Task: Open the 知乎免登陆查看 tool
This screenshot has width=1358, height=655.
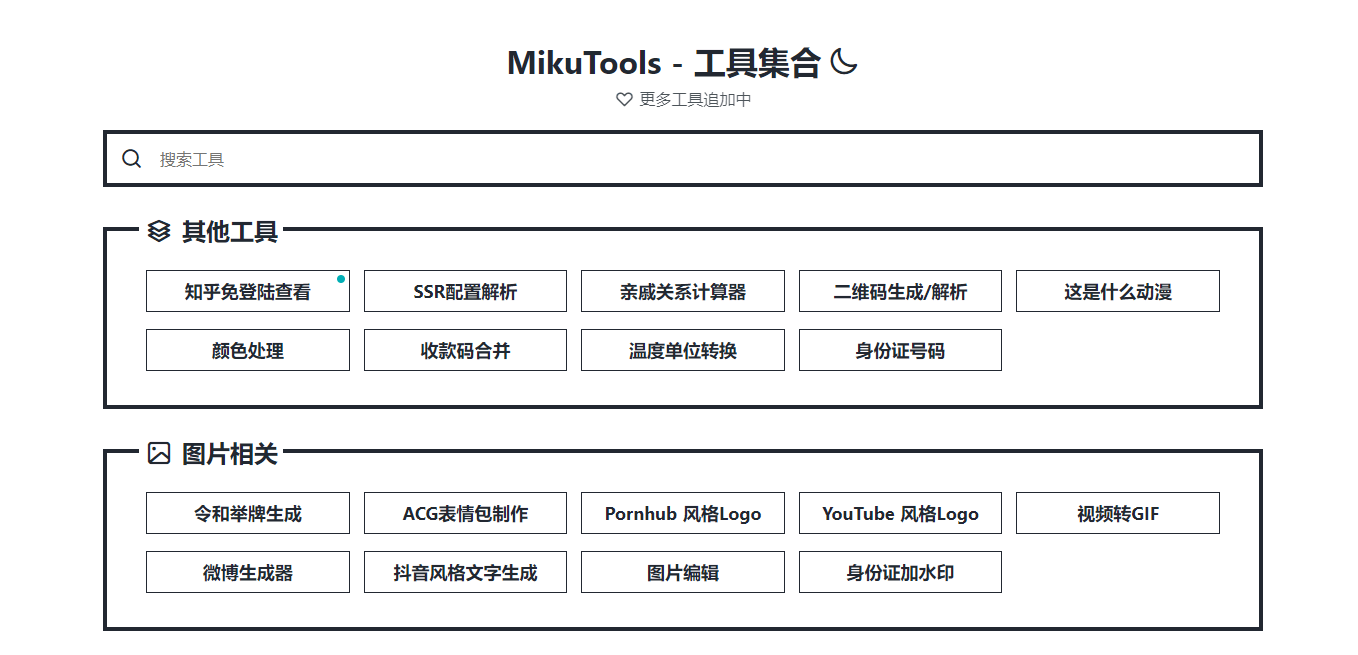Action: click(248, 292)
